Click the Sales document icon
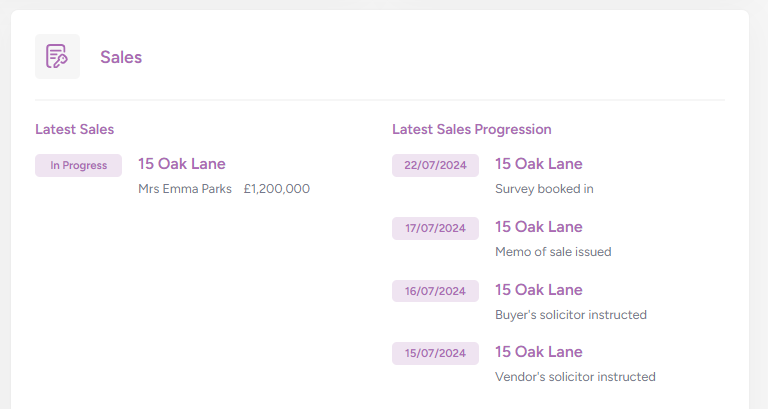Viewport: 768px width, 409px height. [57, 57]
